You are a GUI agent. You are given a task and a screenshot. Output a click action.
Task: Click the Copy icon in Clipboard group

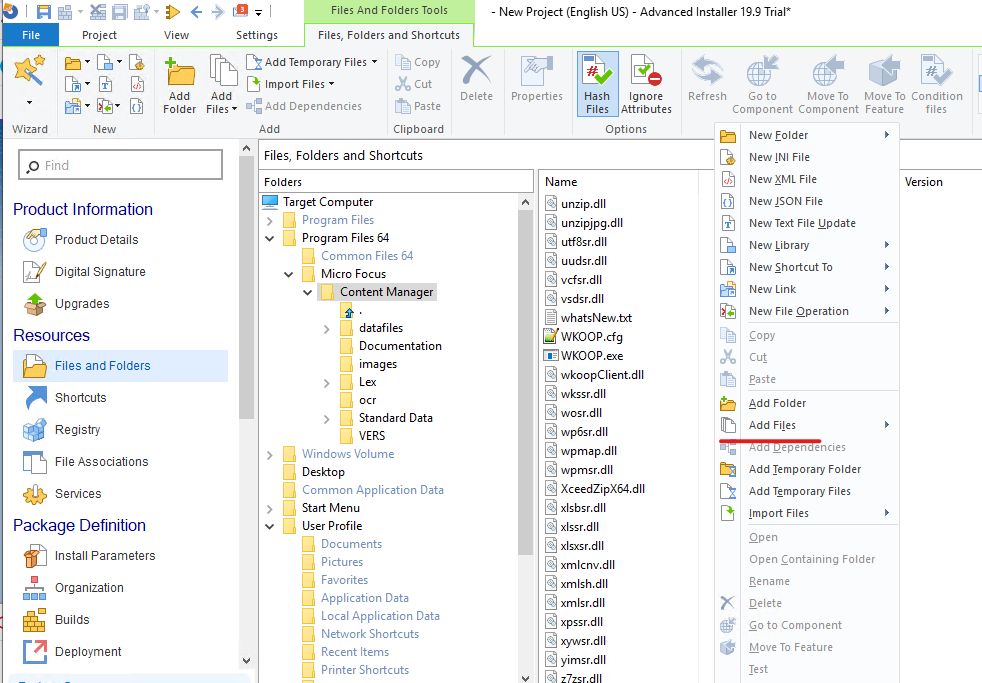pos(416,61)
